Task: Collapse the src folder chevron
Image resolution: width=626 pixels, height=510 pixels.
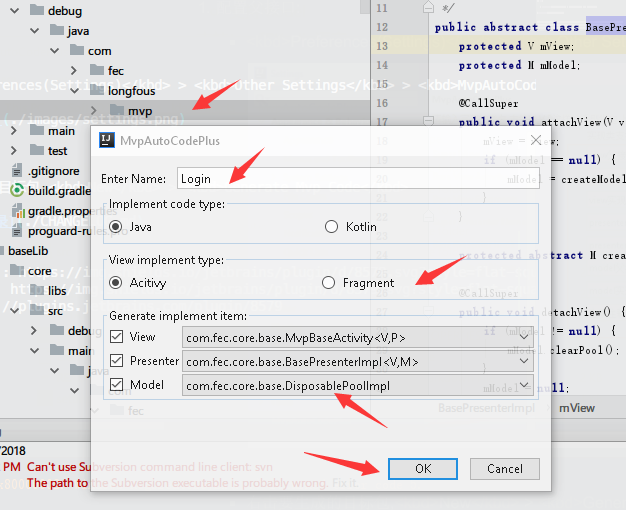Action: (14, 310)
